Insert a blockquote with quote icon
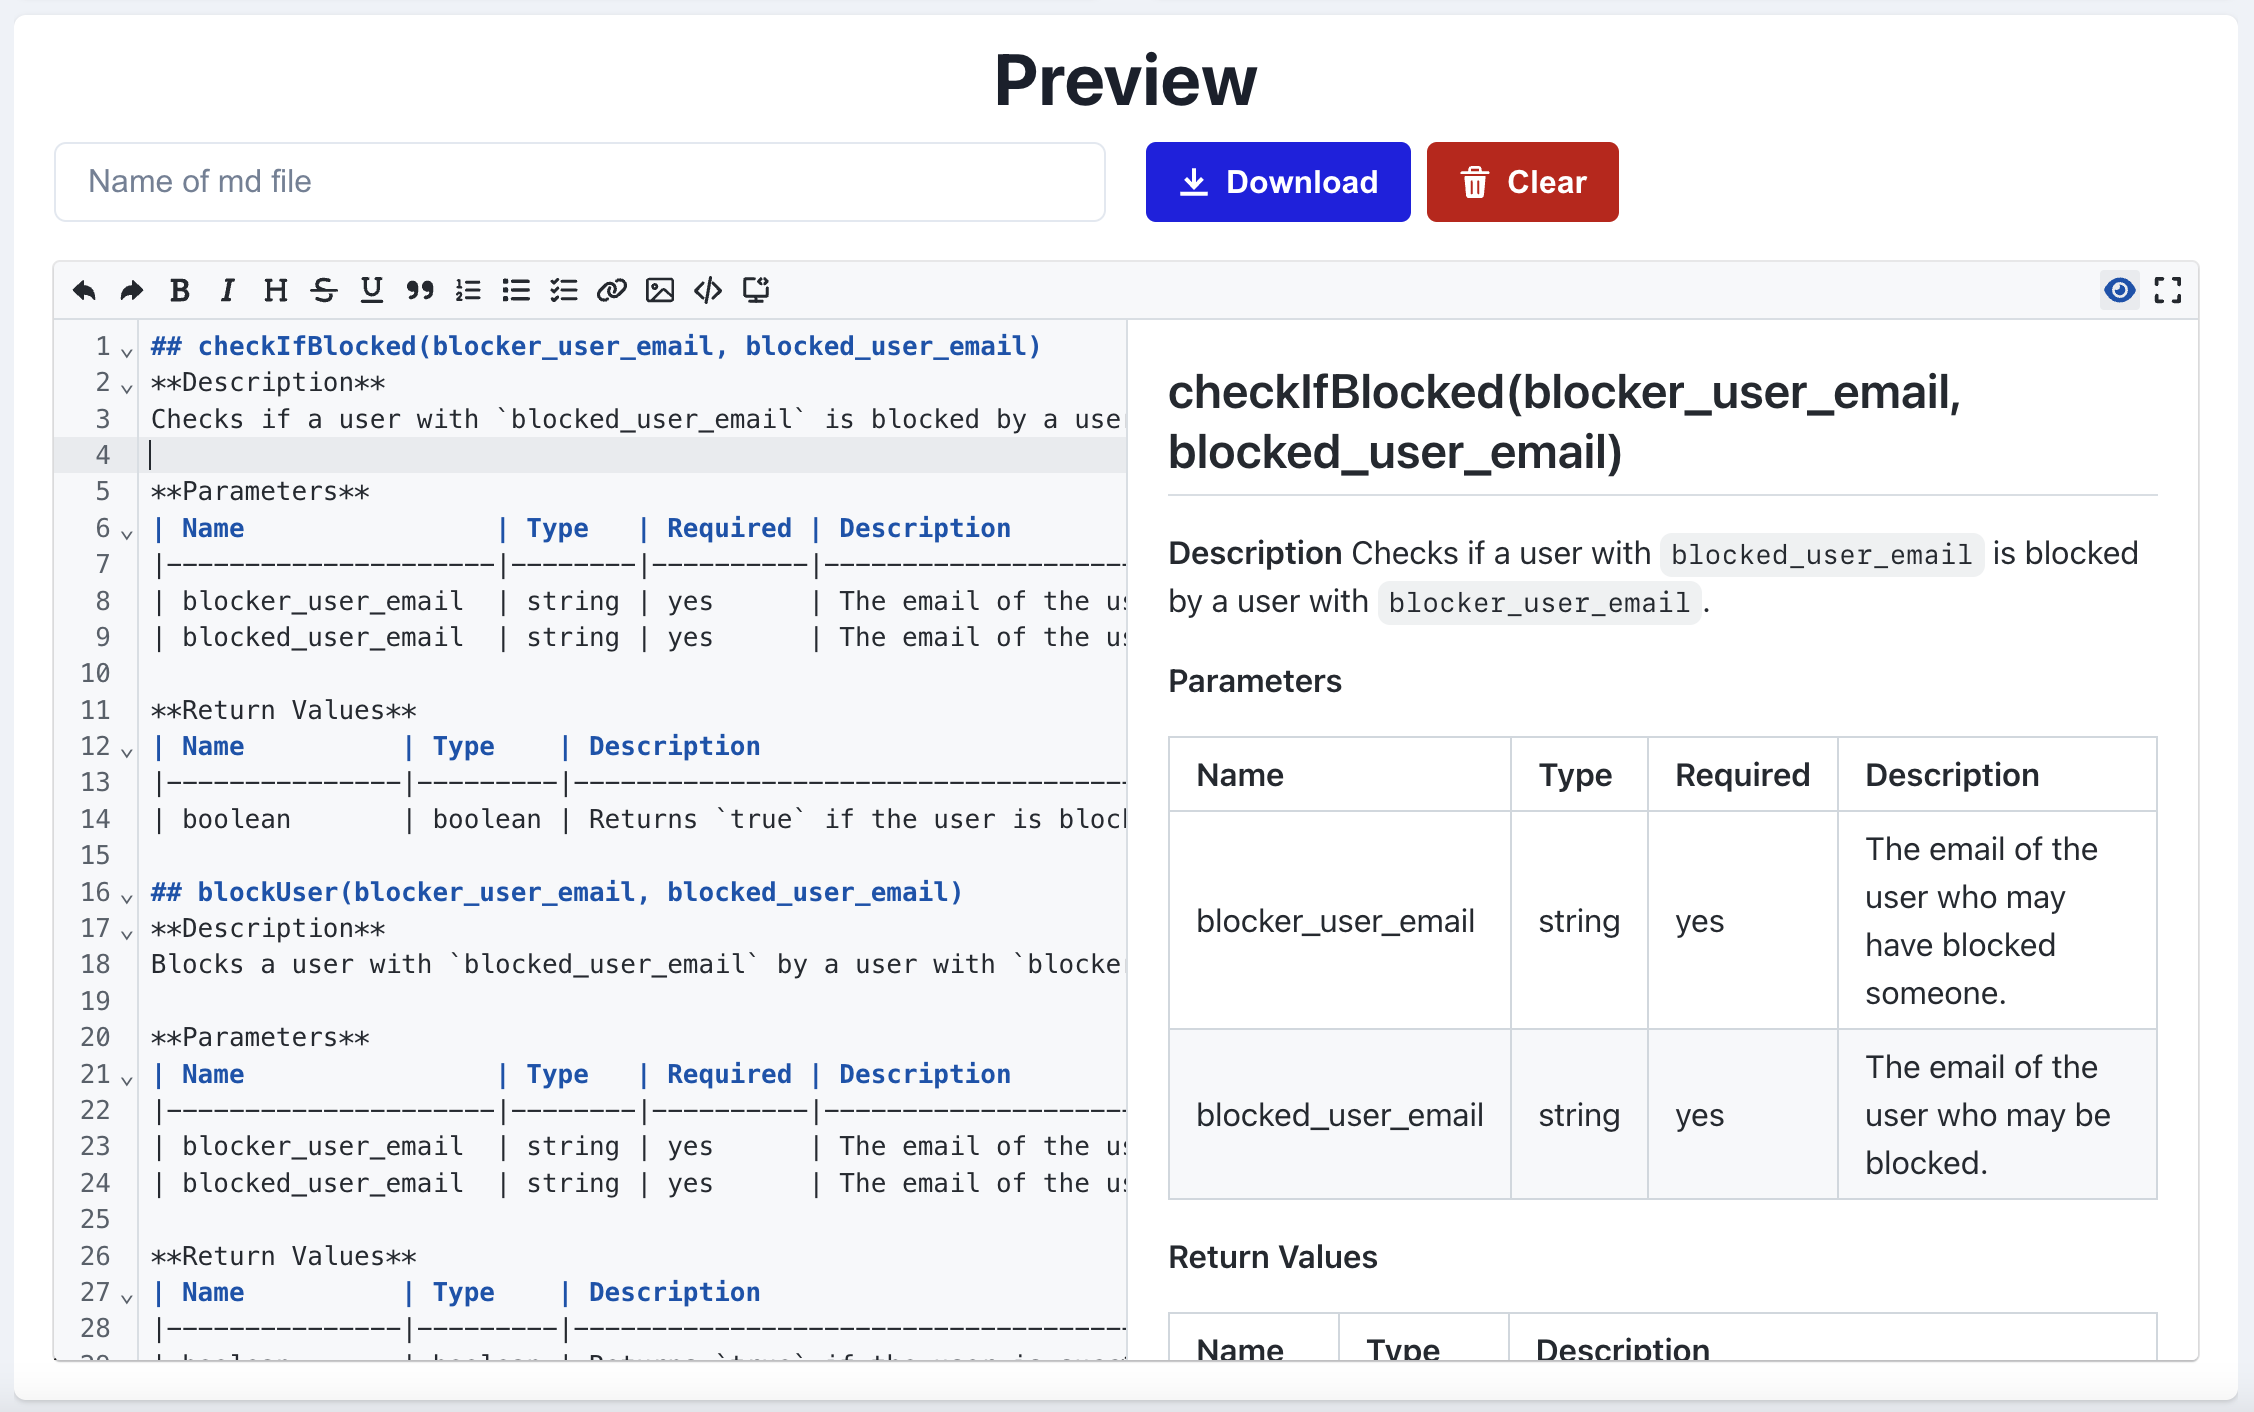The width and height of the screenshot is (2254, 1412). coord(420,291)
